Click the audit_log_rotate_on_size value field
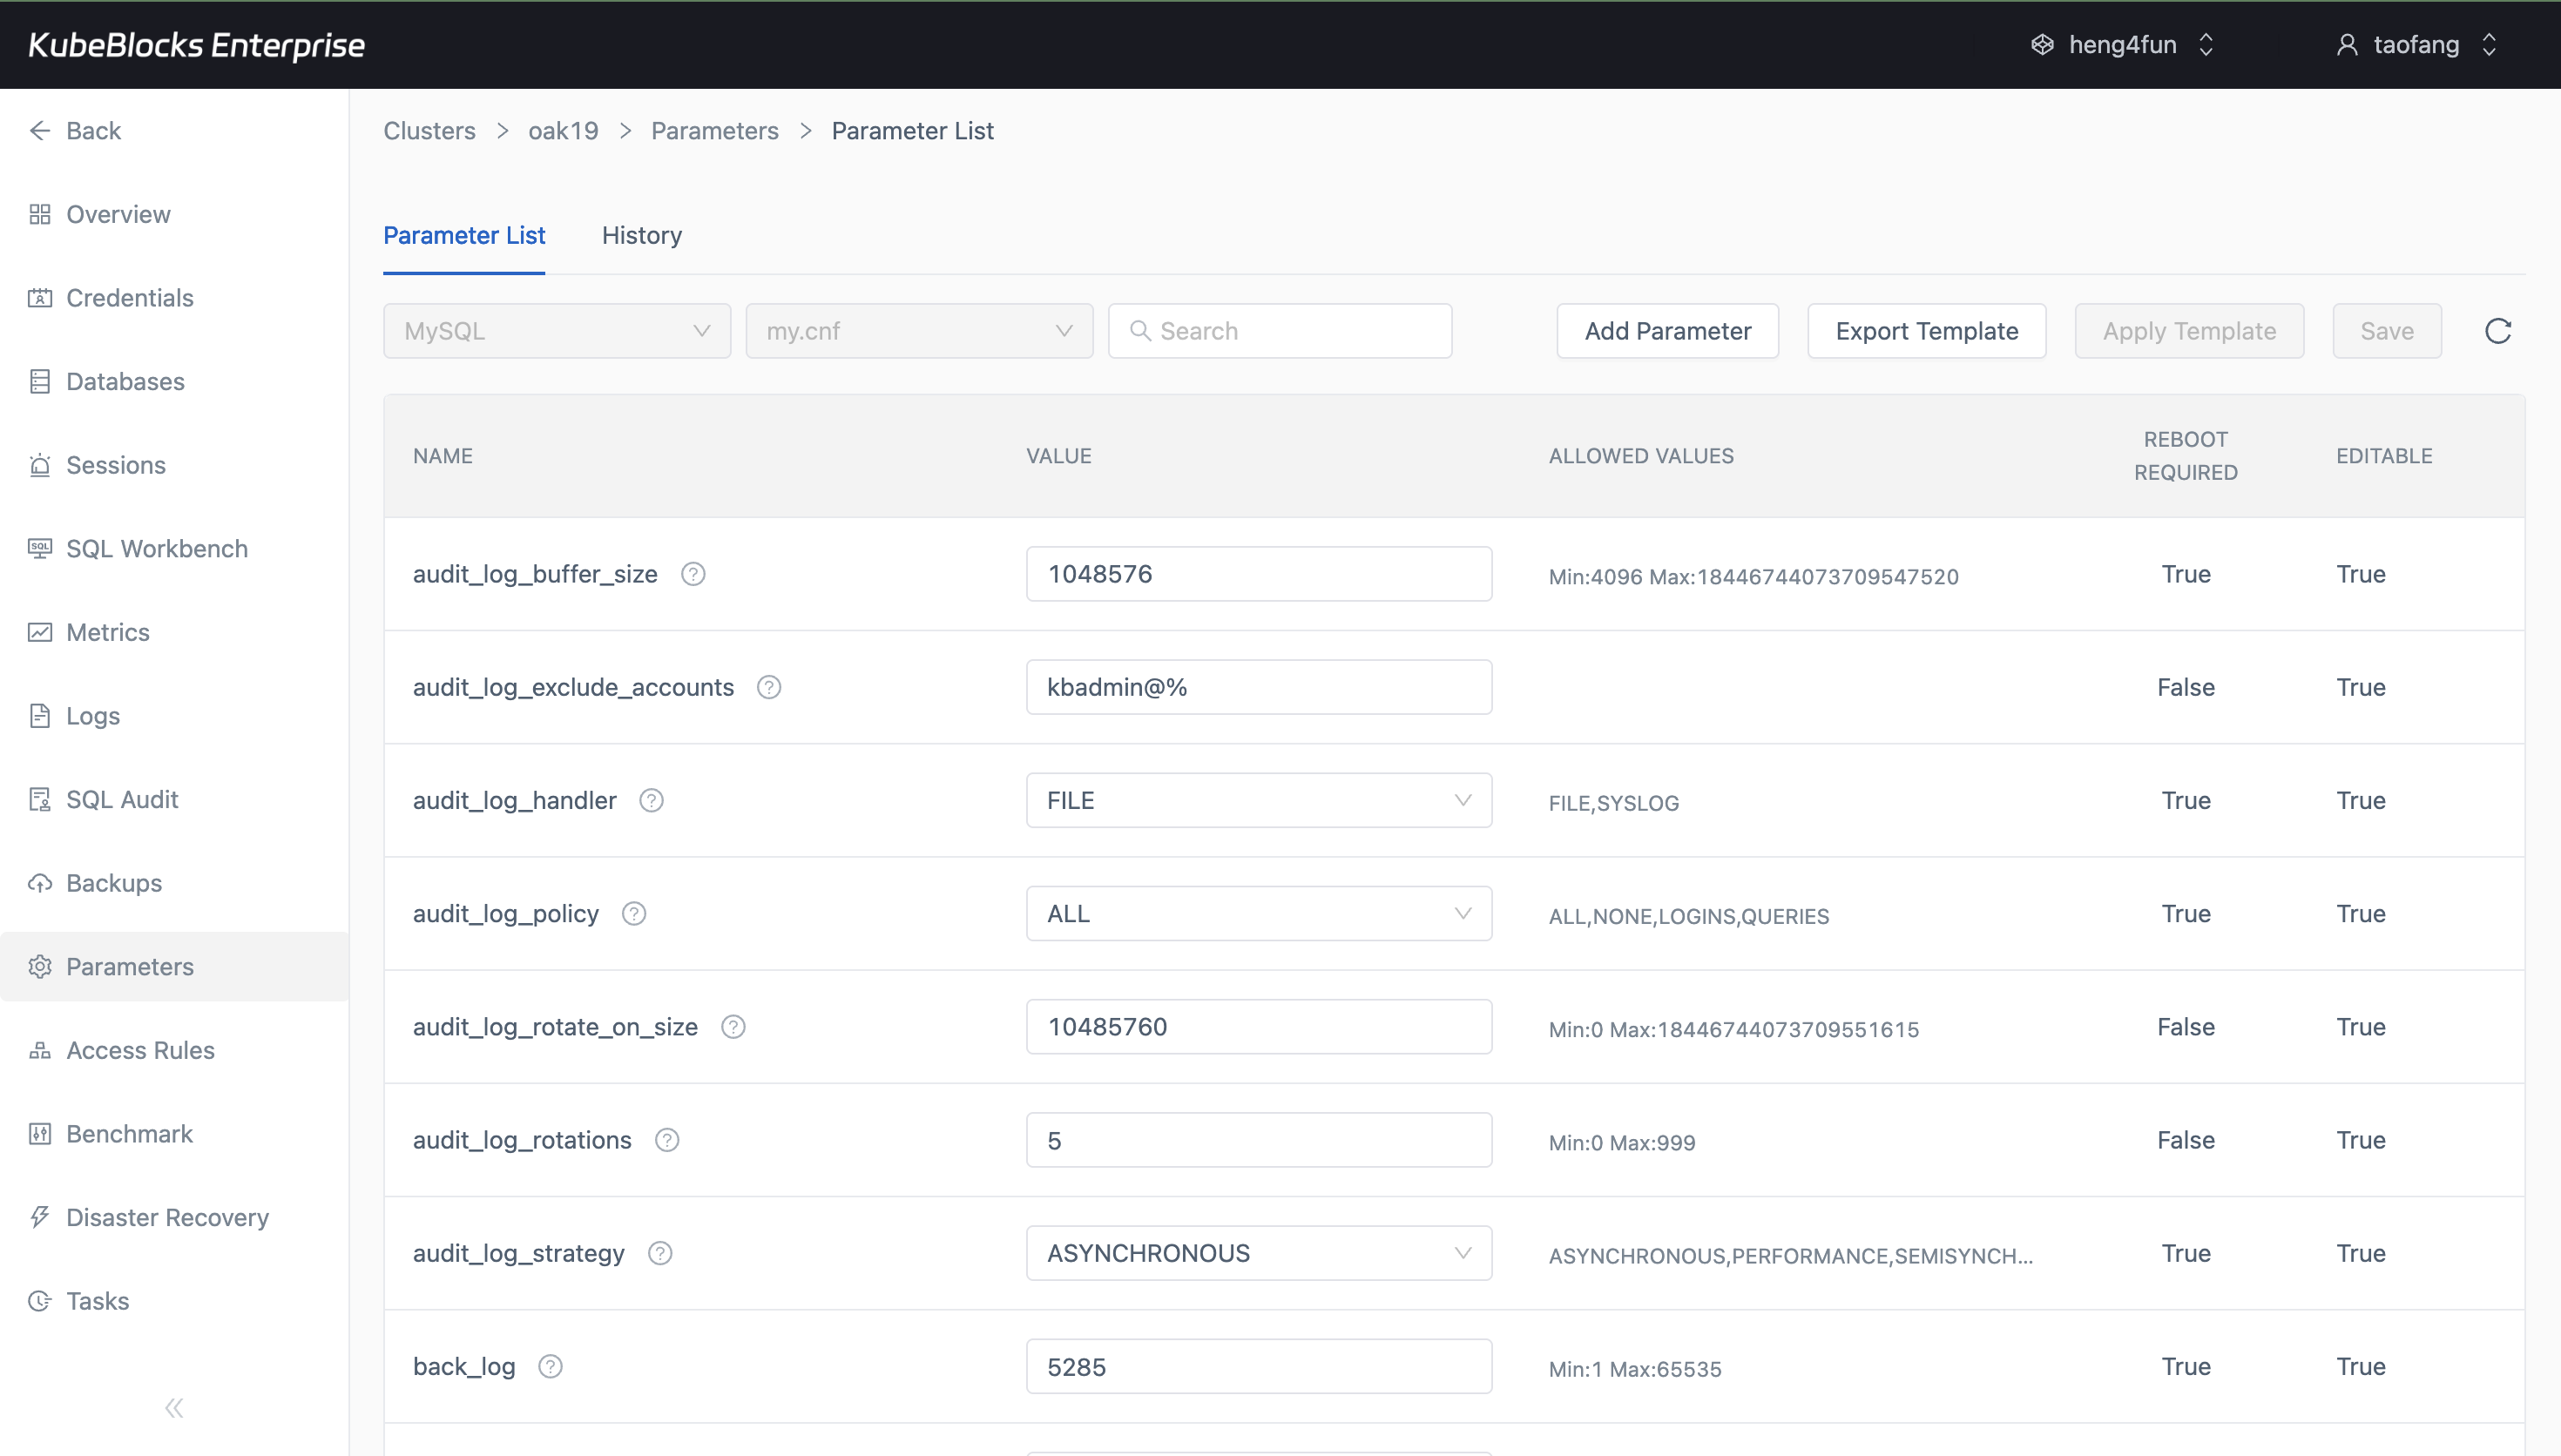The width and height of the screenshot is (2561, 1456). click(1259, 1027)
